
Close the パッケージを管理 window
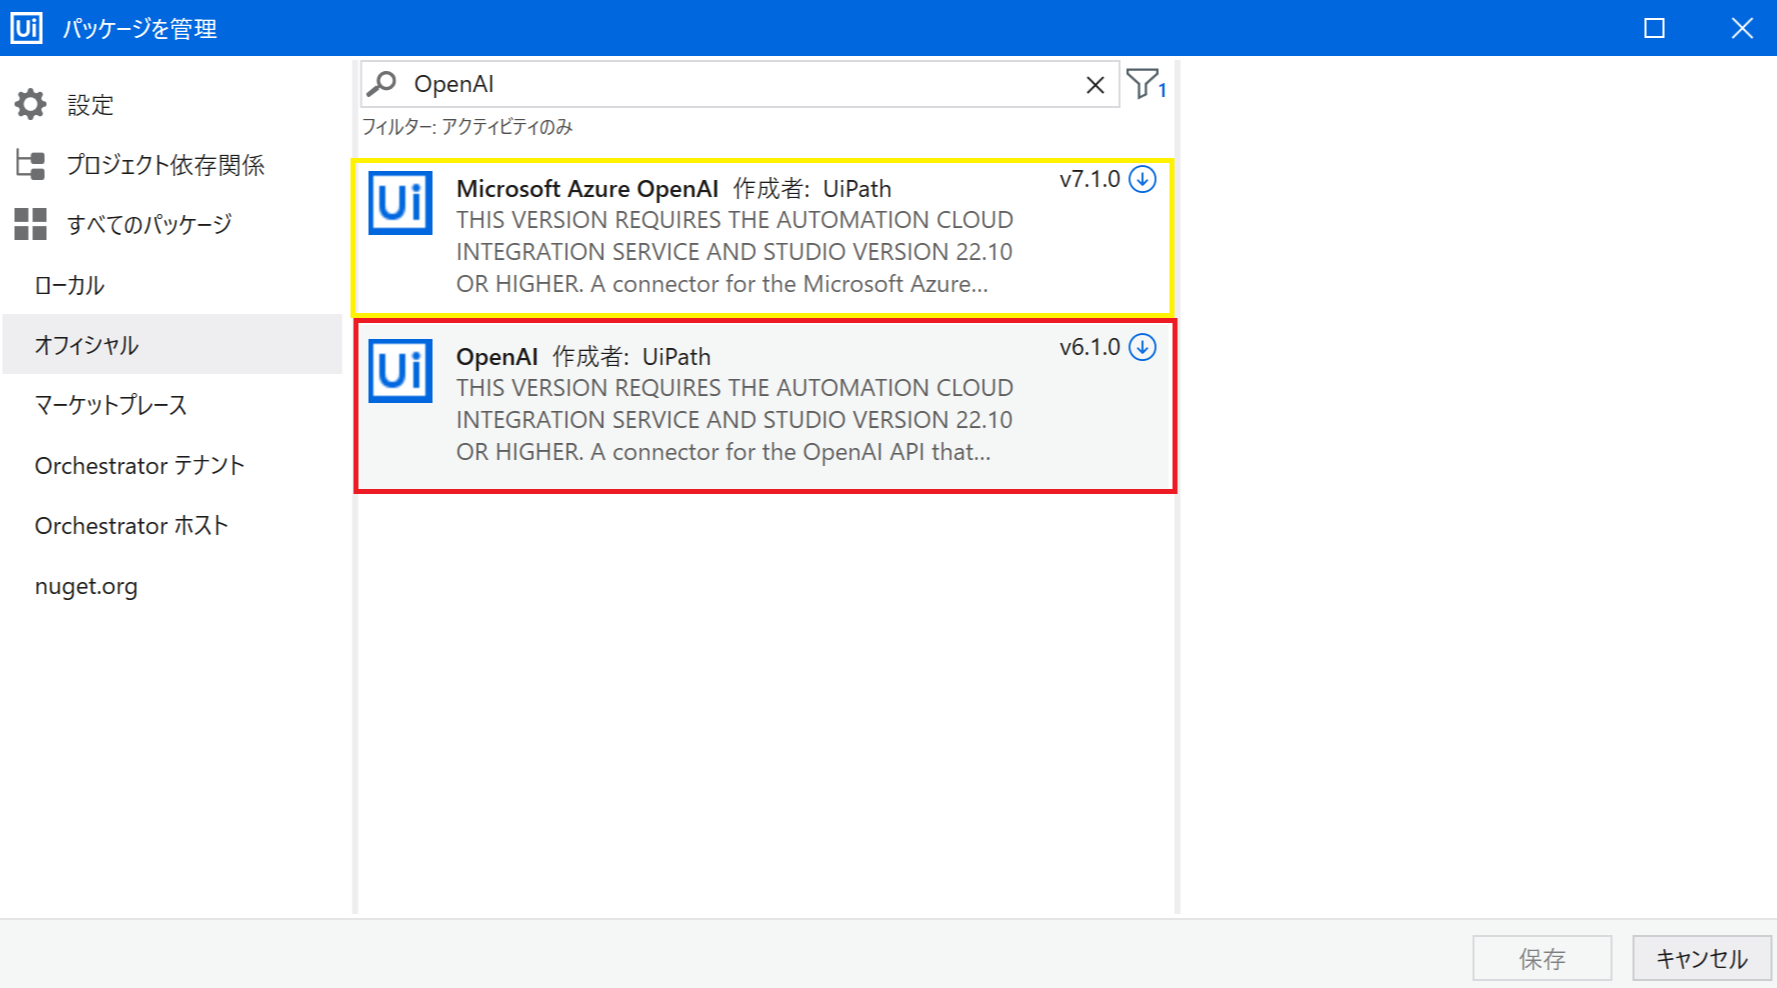[x=1742, y=28]
